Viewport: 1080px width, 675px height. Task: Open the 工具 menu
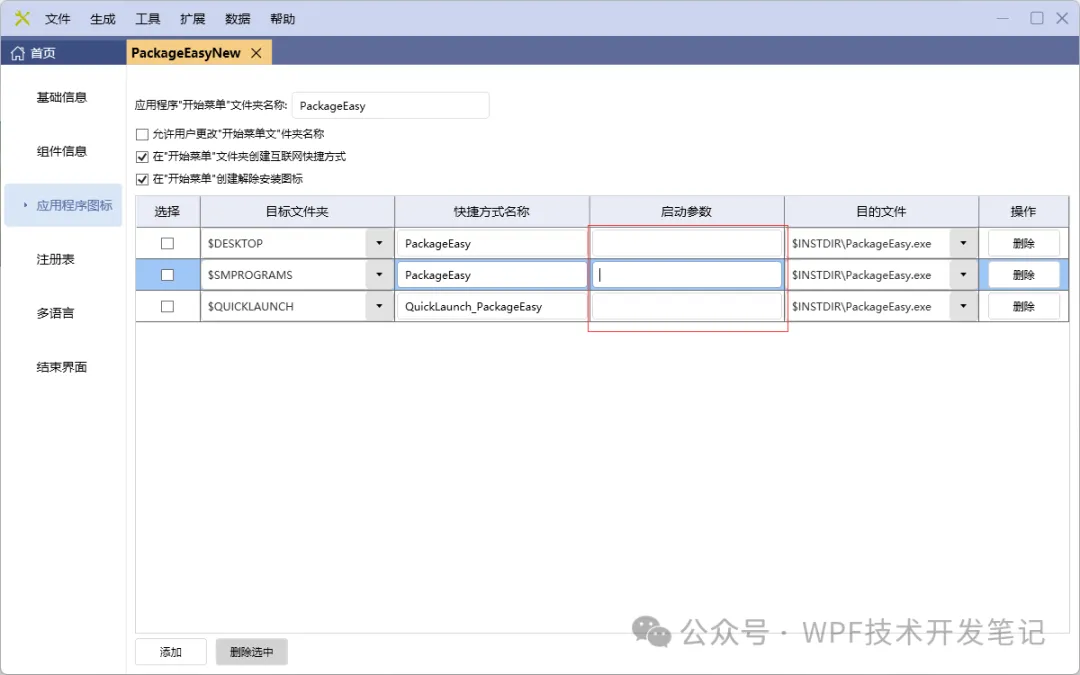147,19
